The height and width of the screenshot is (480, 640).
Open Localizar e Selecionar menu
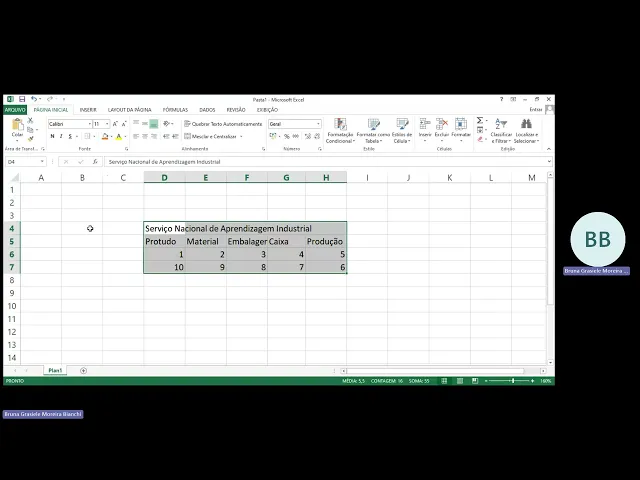coord(527,131)
